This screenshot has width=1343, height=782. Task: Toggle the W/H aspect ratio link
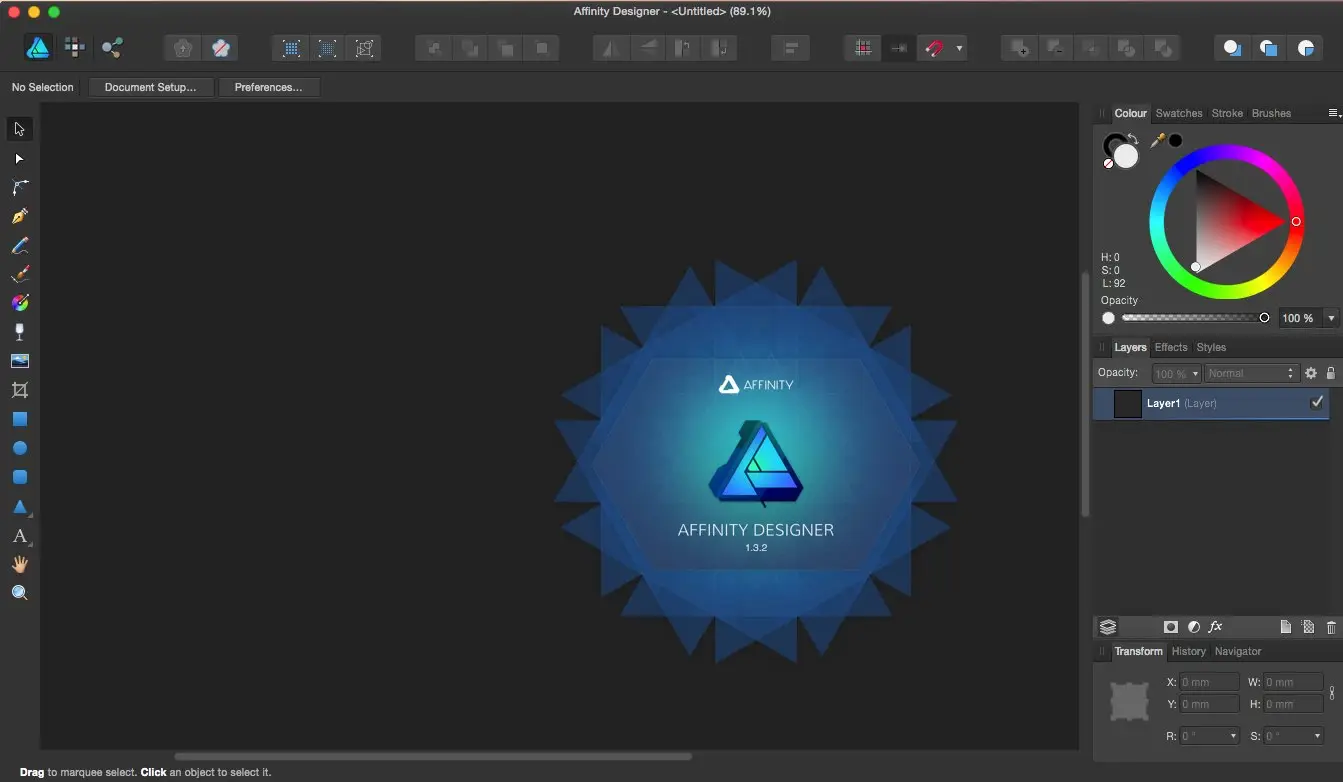tap(1332, 693)
